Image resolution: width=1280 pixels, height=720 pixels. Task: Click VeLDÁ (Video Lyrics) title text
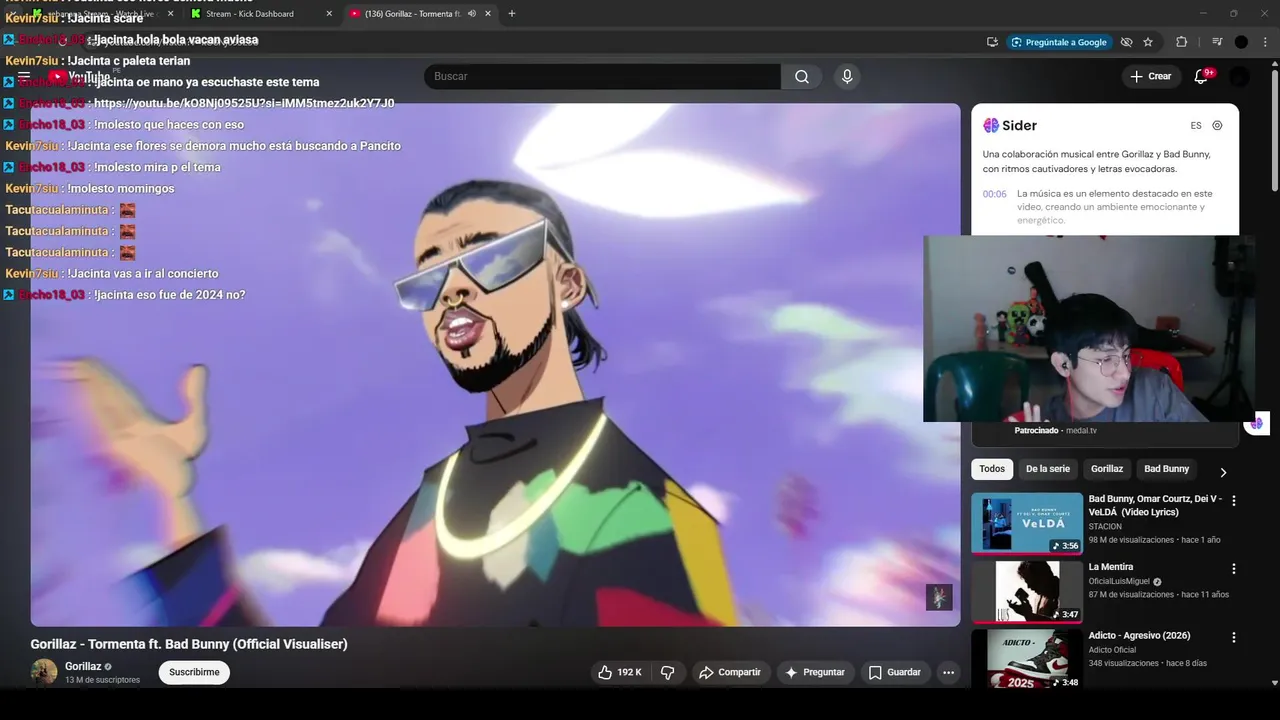pyautogui.click(x=1155, y=505)
